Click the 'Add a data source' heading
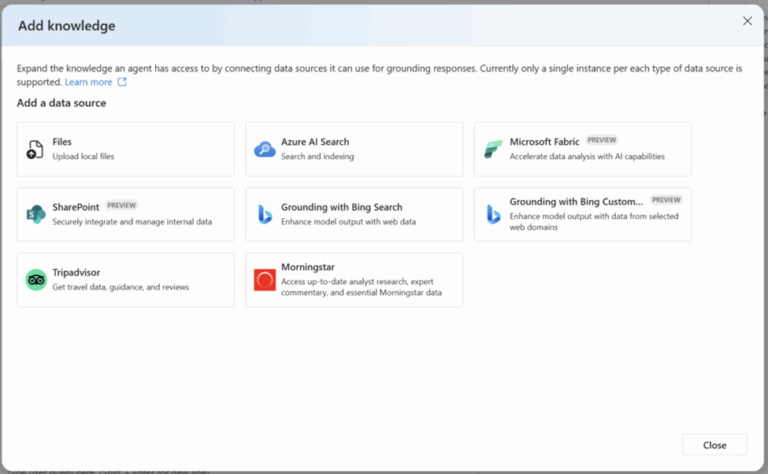 tap(61, 103)
